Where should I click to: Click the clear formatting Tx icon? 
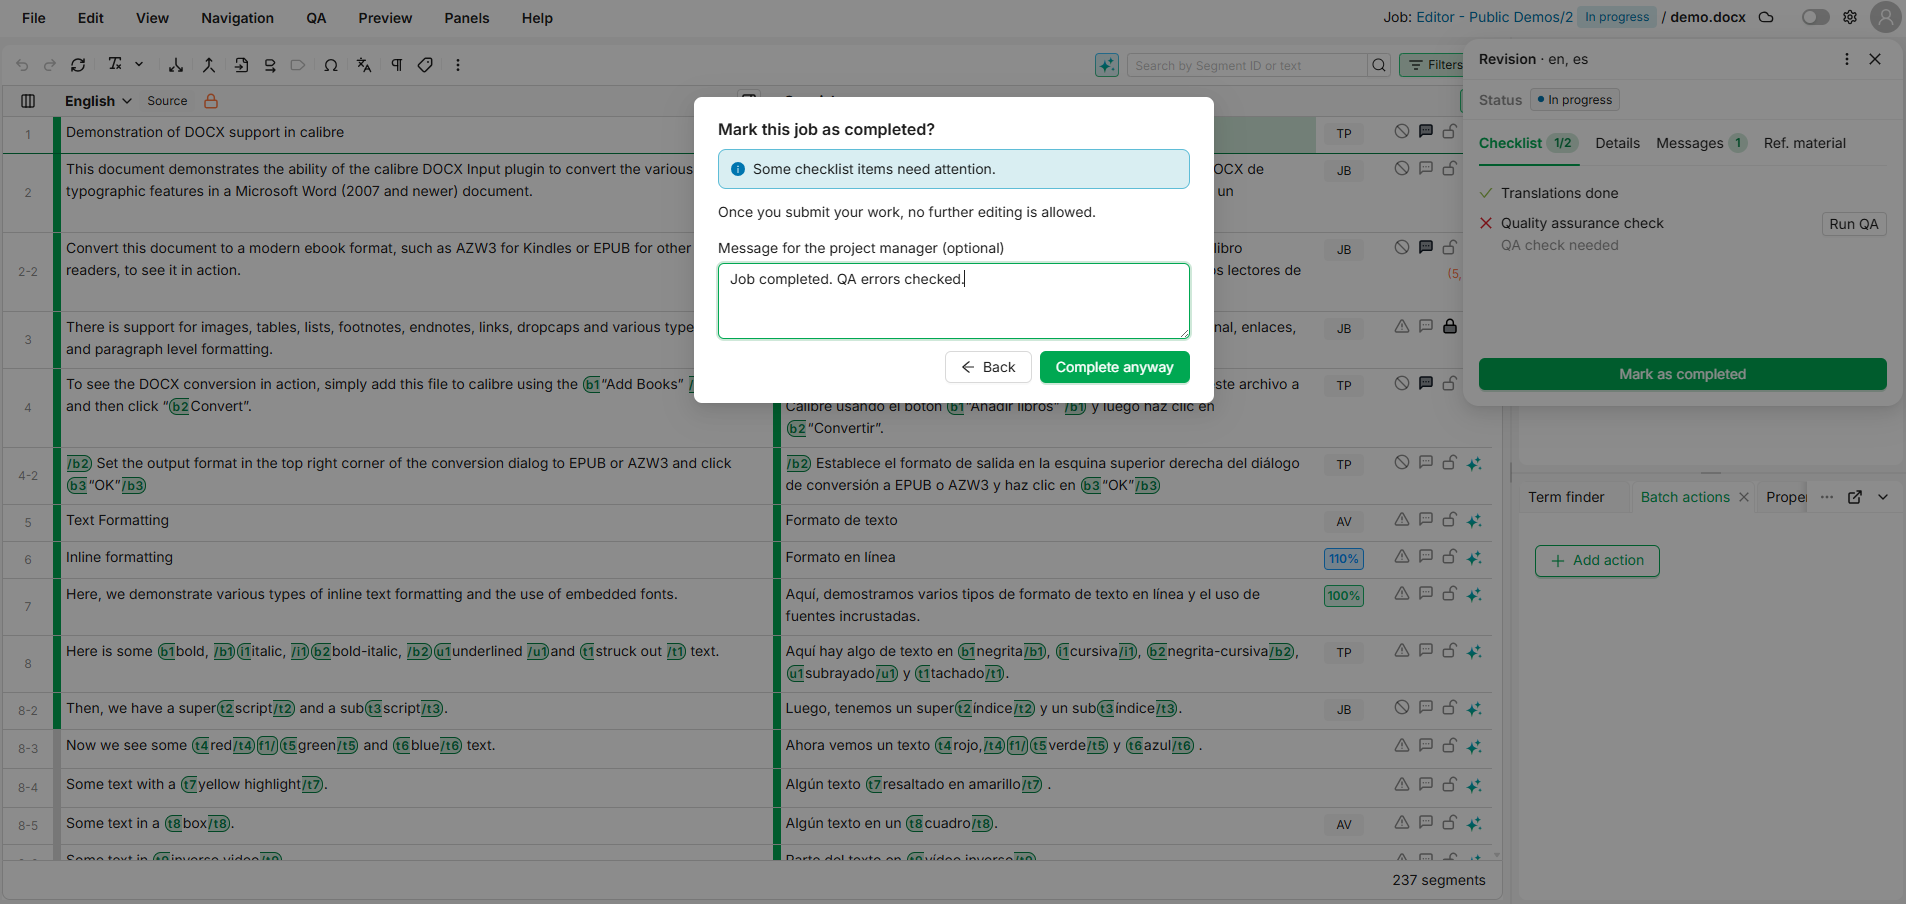click(115, 64)
